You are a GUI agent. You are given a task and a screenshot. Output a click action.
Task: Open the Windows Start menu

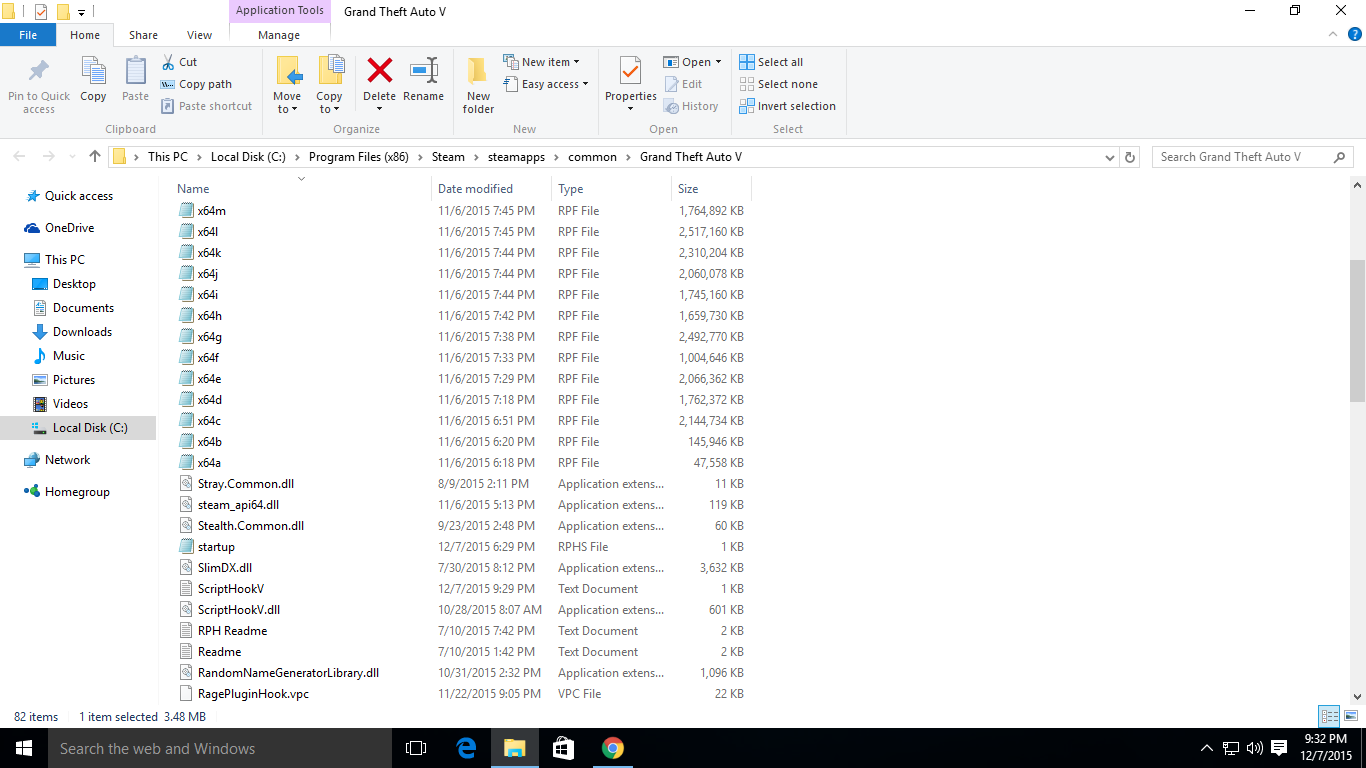[24, 748]
